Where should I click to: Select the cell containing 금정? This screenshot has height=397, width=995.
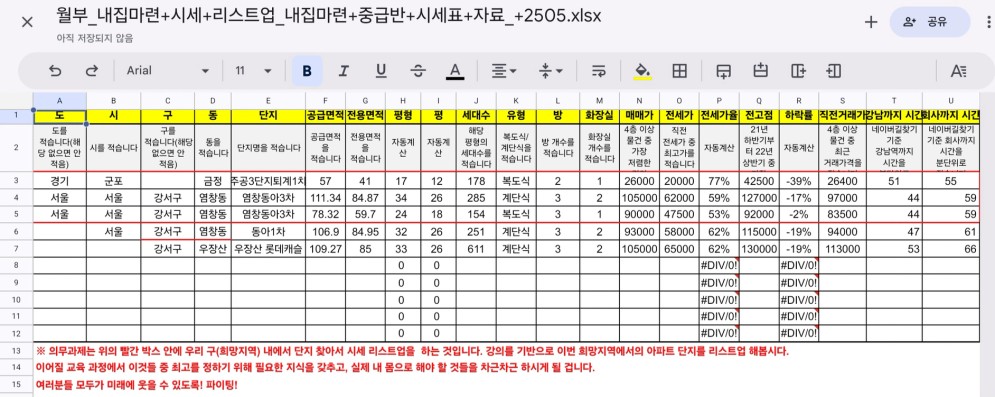[x=213, y=181]
